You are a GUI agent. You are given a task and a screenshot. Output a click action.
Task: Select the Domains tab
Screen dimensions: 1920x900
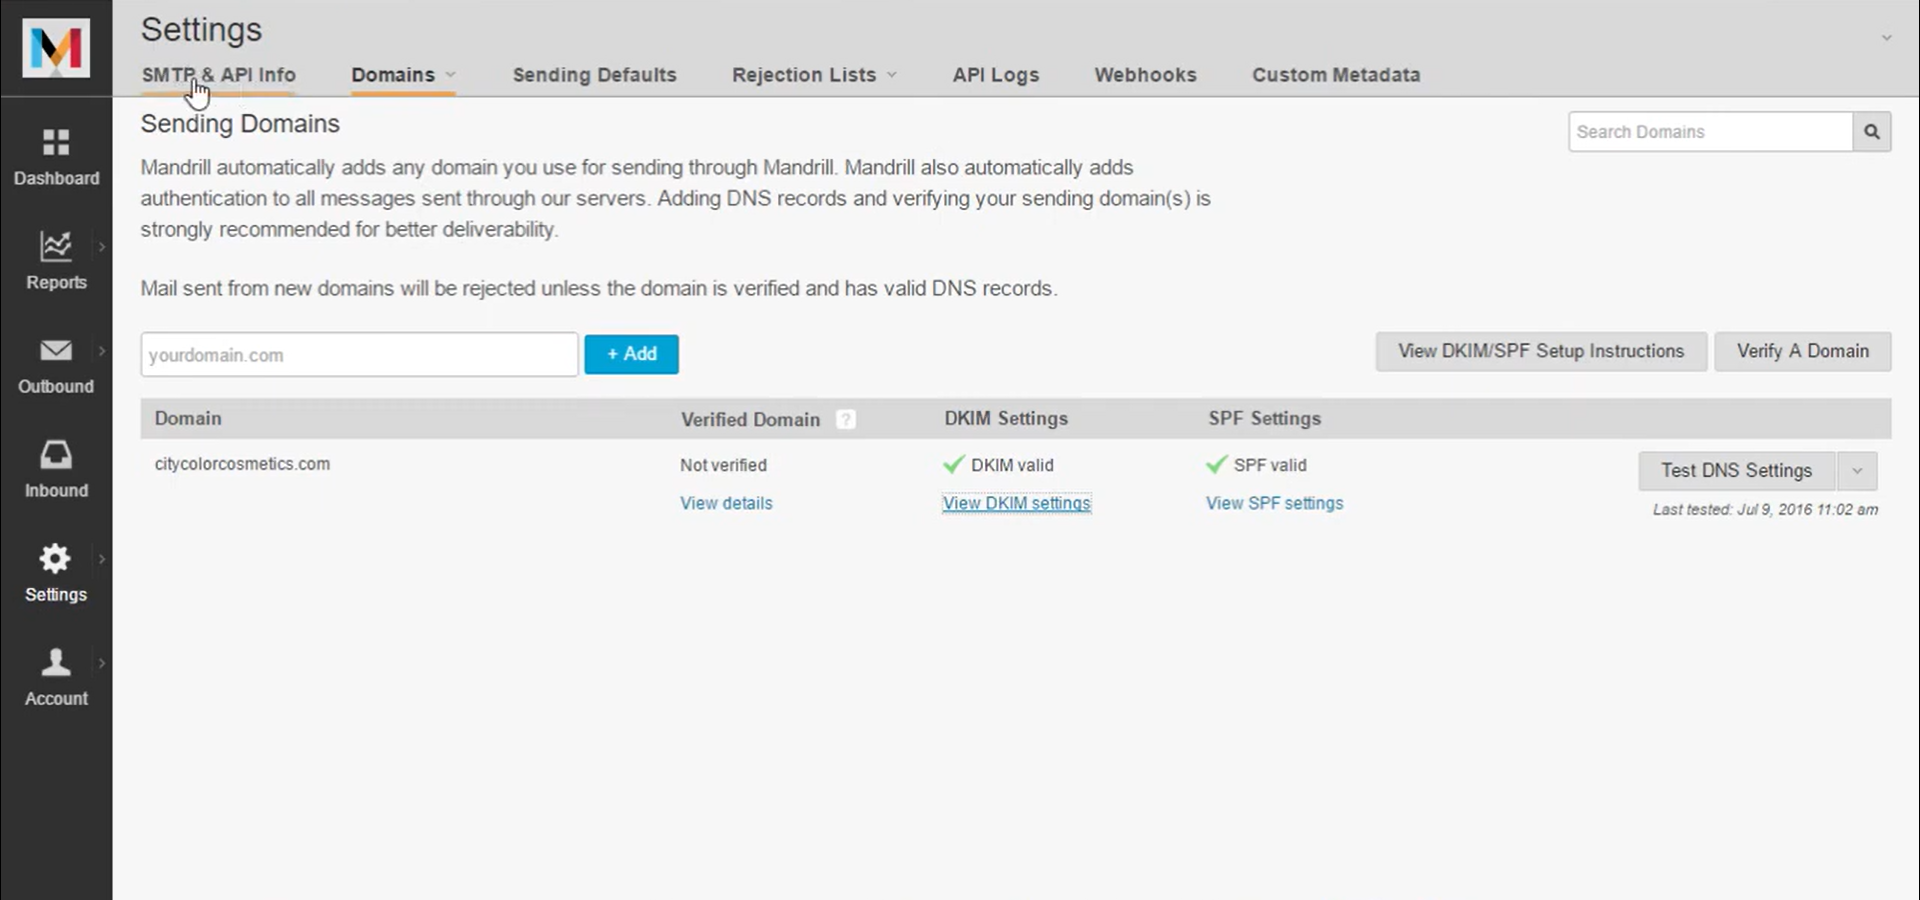393,75
